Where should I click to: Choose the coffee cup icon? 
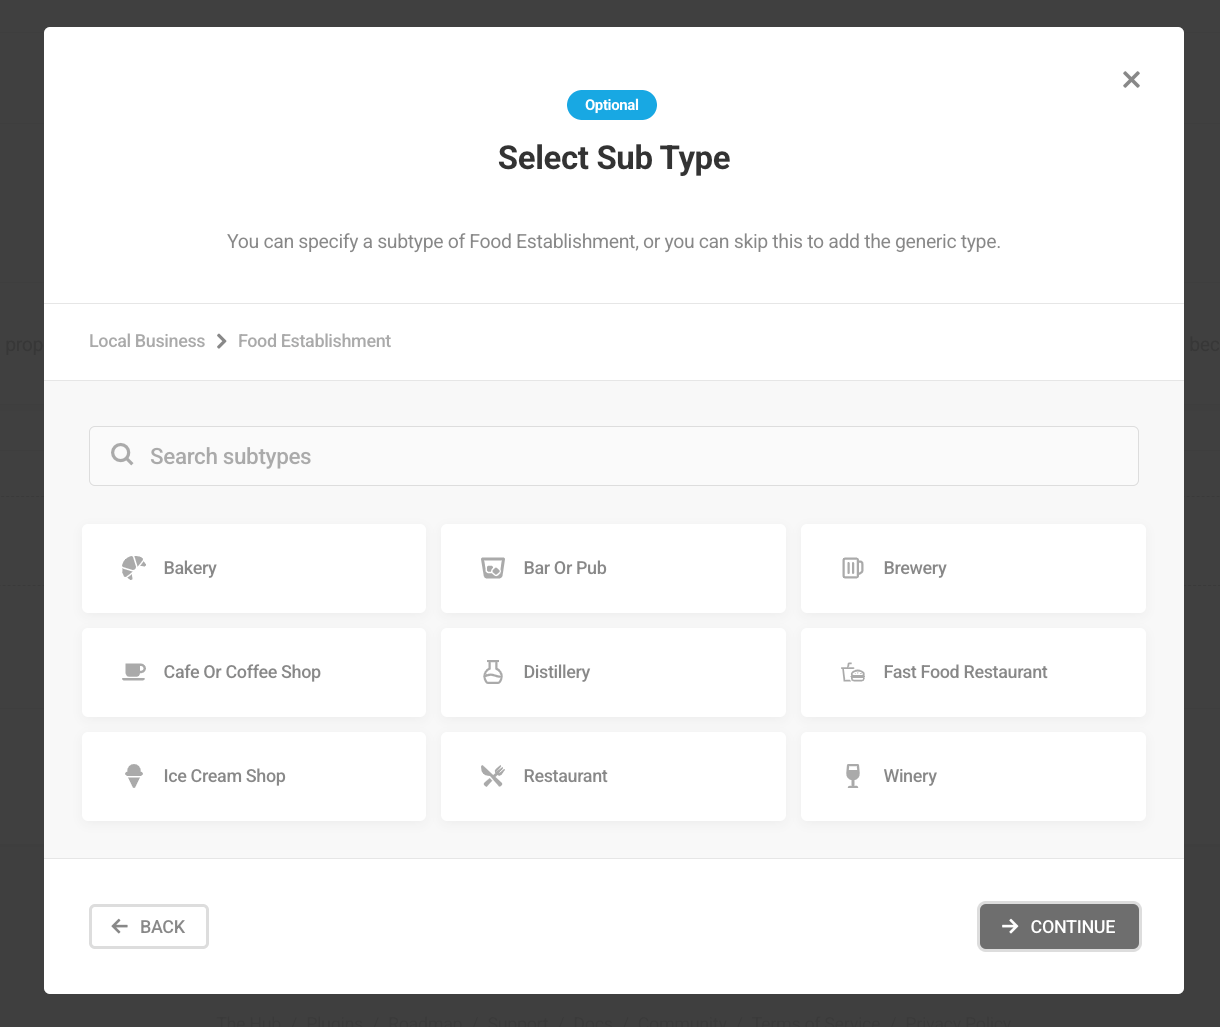(x=134, y=672)
